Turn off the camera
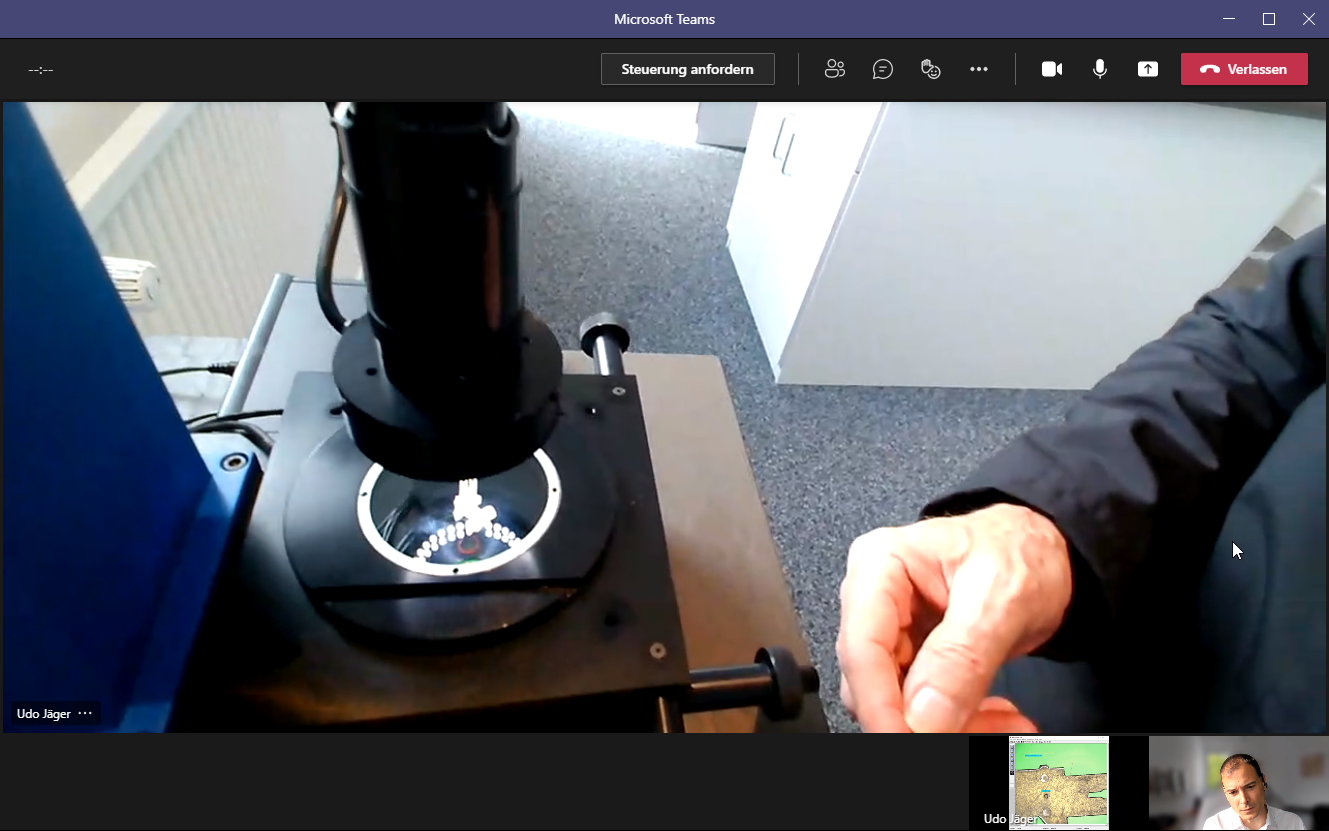 (x=1051, y=69)
